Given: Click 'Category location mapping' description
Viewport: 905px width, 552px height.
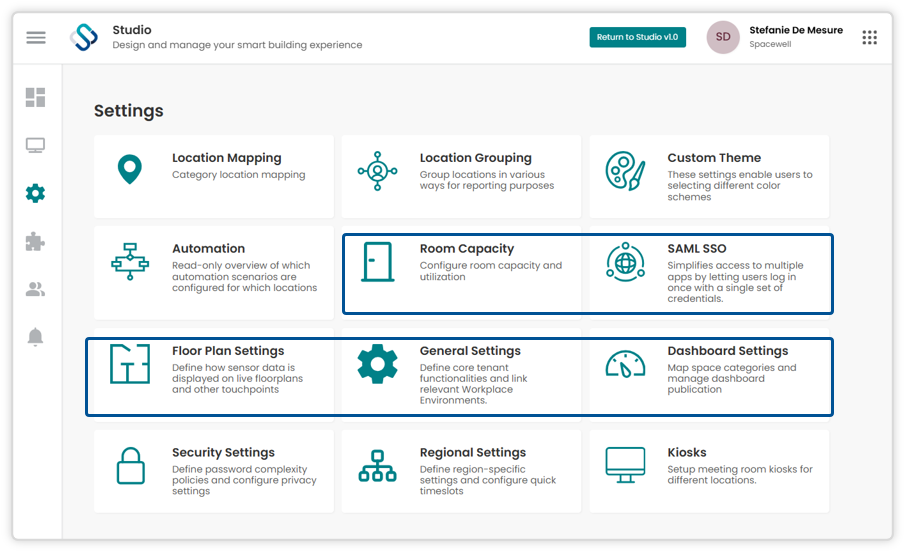Looking at the screenshot, I should 238,174.
